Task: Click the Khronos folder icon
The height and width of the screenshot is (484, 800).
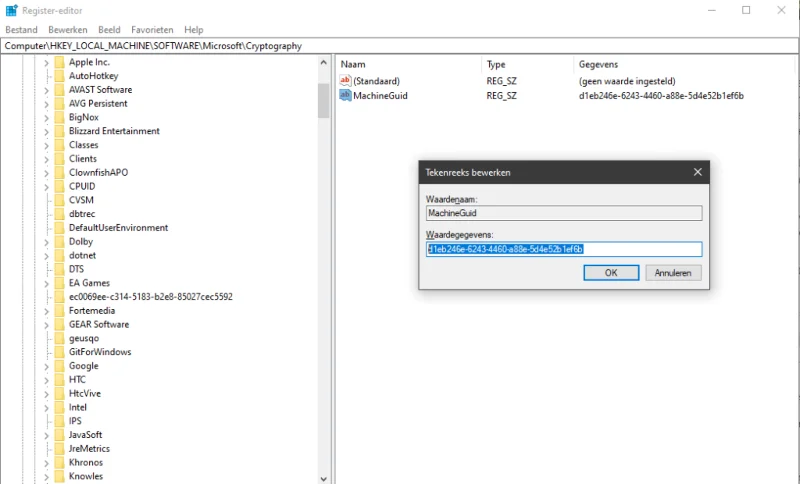Action: click(x=60, y=463)
